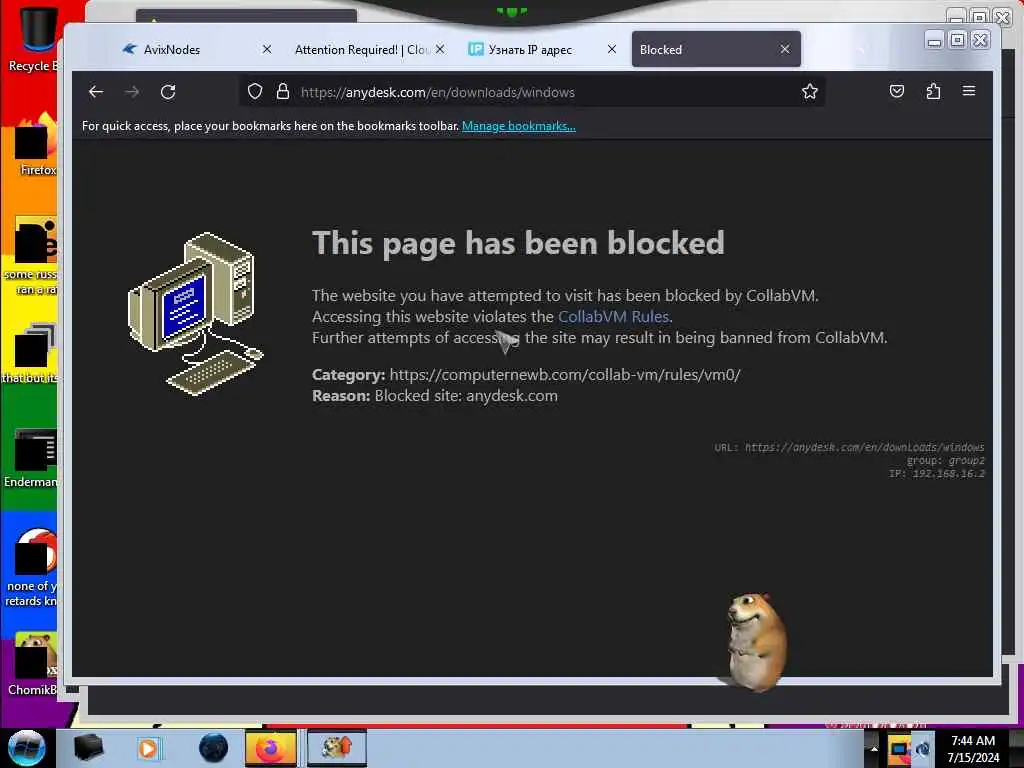The height and width of the screenshot is (768, 1024).
Task: Close the Узнать IP адрес tab
Action: (611, 50)
